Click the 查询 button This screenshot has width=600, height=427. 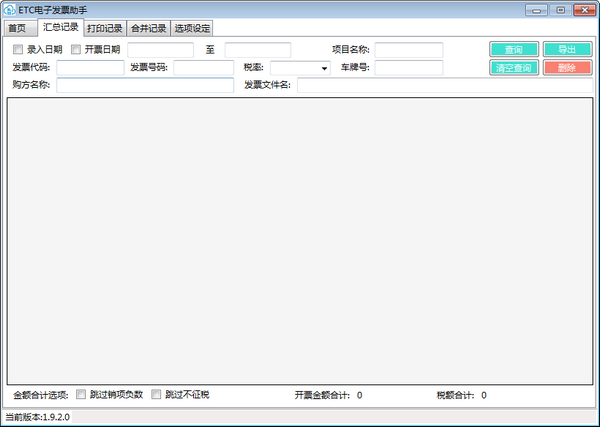[514, 49]
